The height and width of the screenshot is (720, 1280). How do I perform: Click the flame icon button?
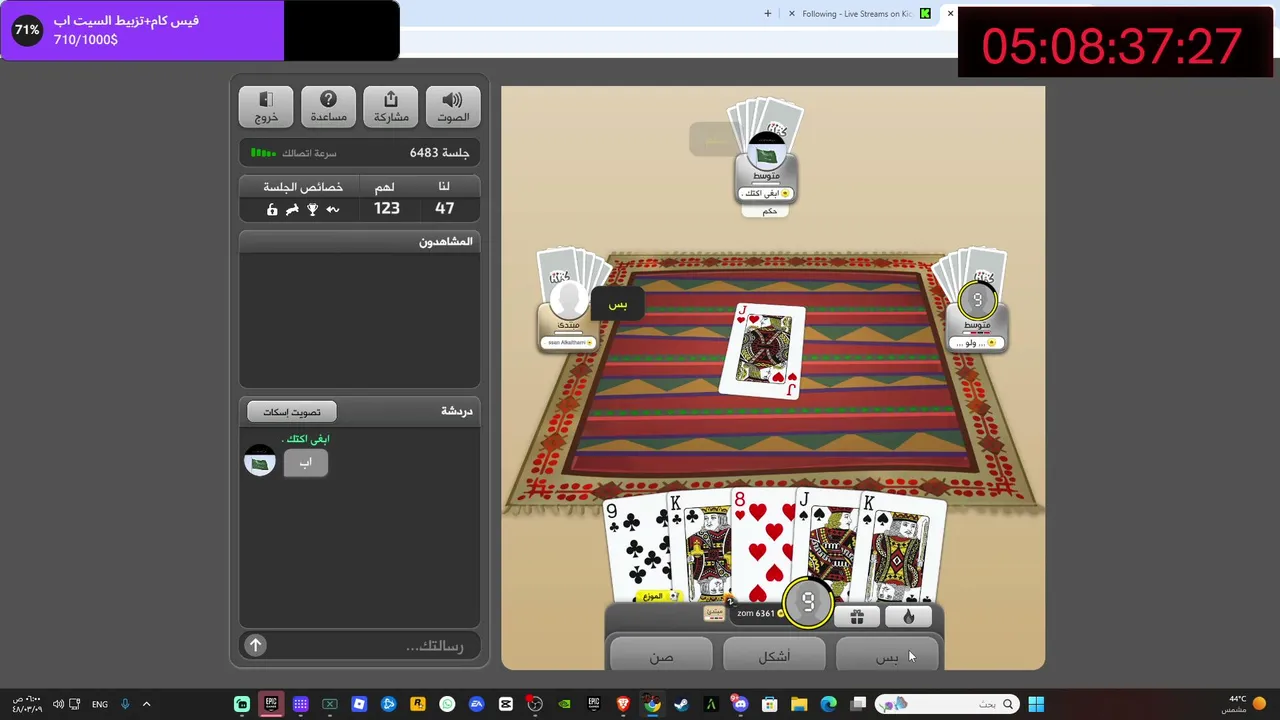[908, 617]
